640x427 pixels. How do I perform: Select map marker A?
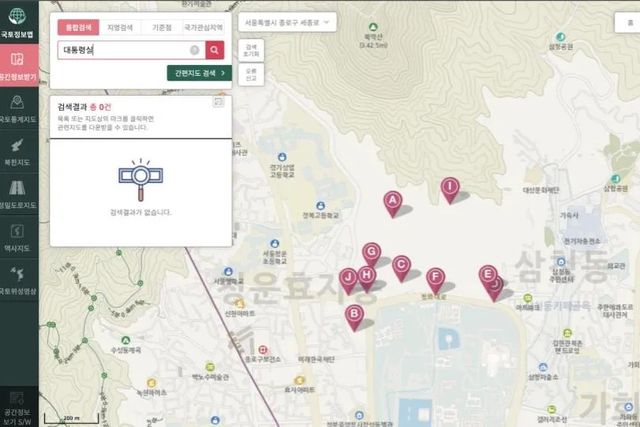(393, 201)
